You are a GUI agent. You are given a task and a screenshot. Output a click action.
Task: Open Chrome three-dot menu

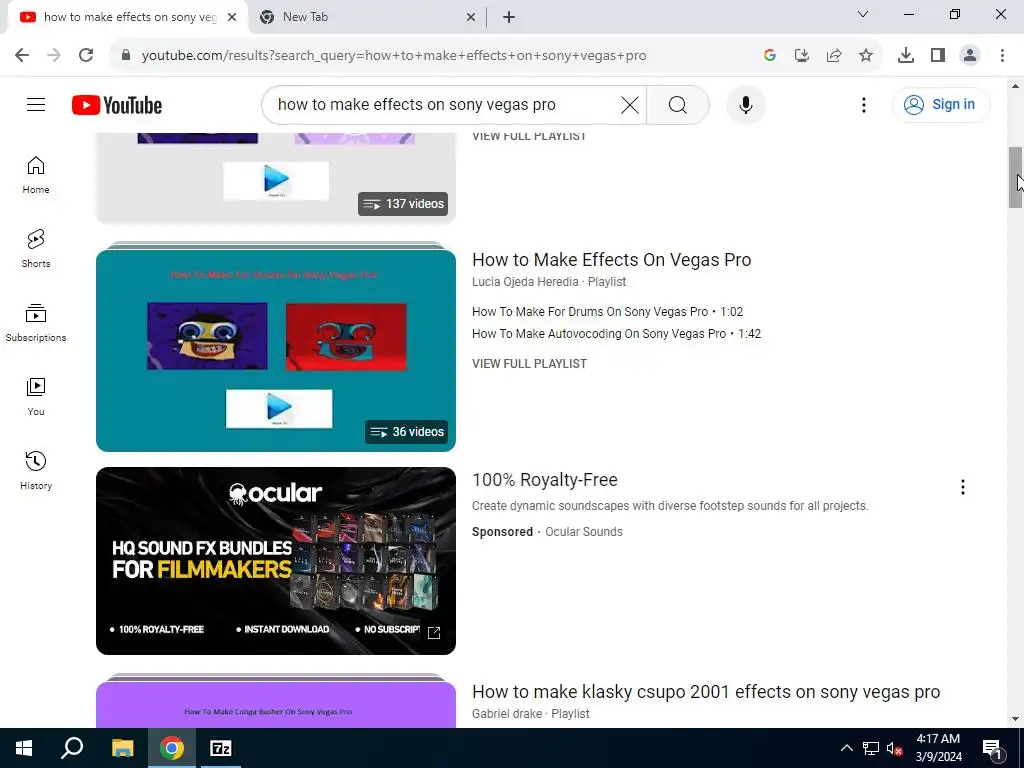pos(1002,56)
